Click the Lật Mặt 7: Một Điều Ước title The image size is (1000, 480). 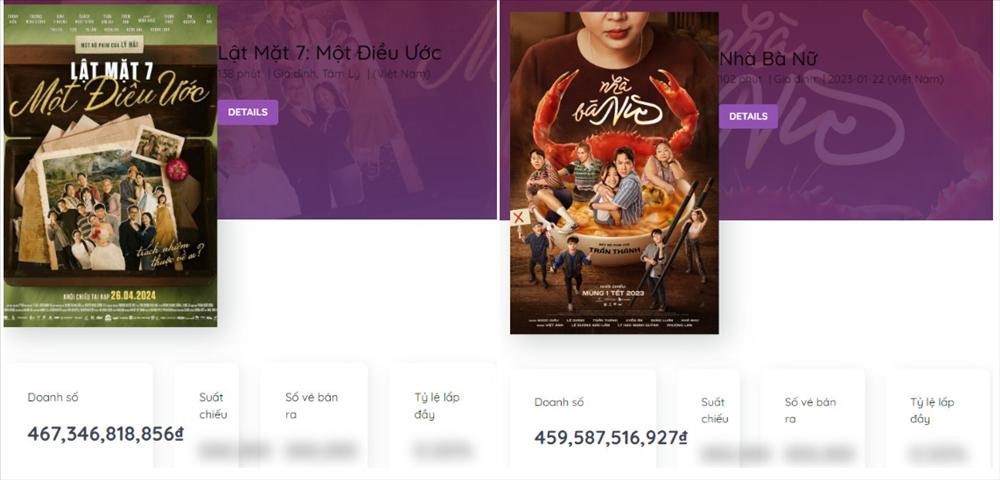pyautogui.click(x=329, y=52)
